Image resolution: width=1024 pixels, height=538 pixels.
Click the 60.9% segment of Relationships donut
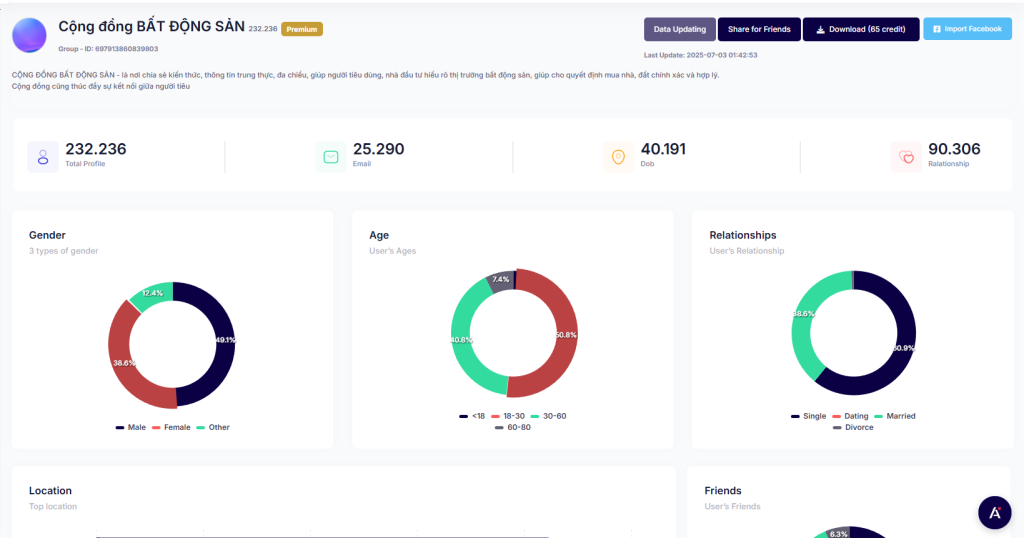click(x=904, y=348)
